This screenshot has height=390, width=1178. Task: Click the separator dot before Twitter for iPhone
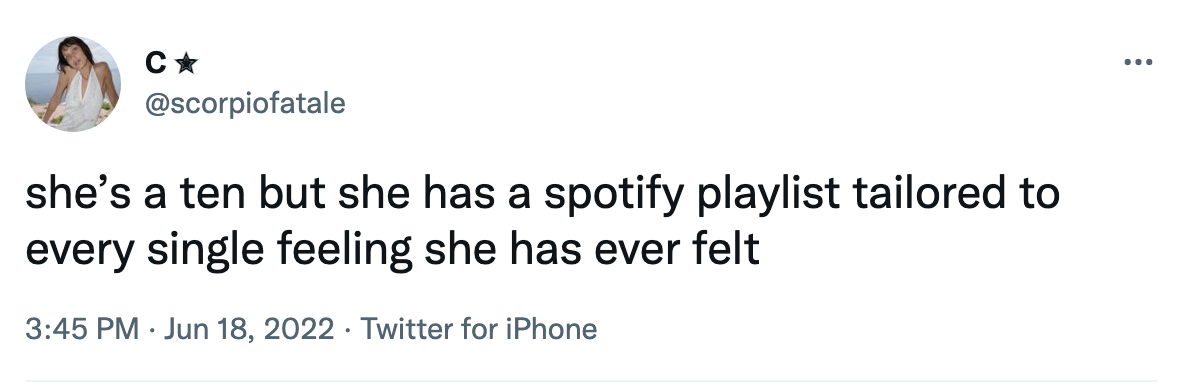(x=348, y=330)
